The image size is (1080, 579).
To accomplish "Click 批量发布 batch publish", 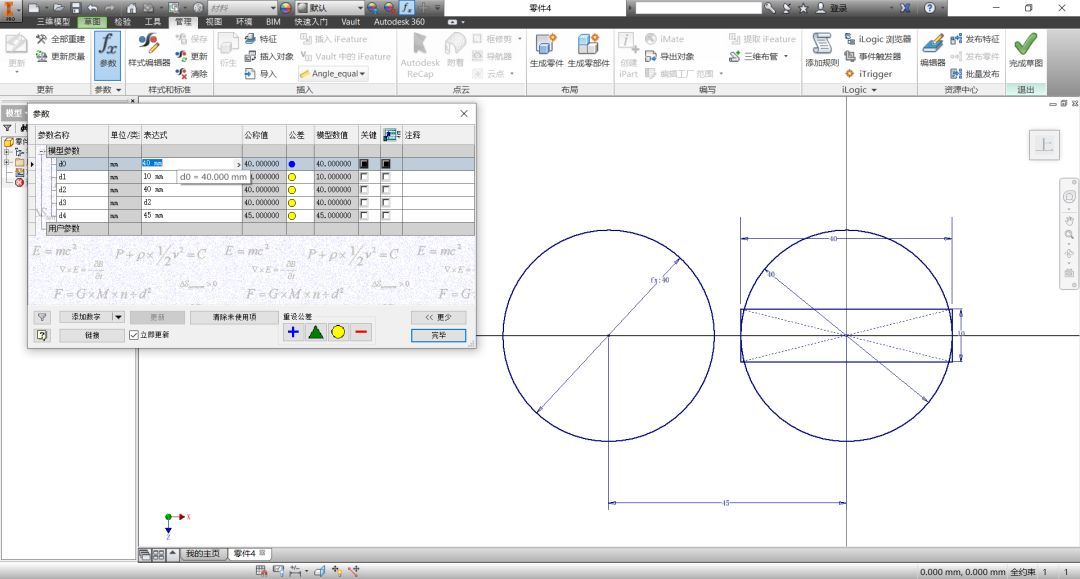I will pos(975,74).
